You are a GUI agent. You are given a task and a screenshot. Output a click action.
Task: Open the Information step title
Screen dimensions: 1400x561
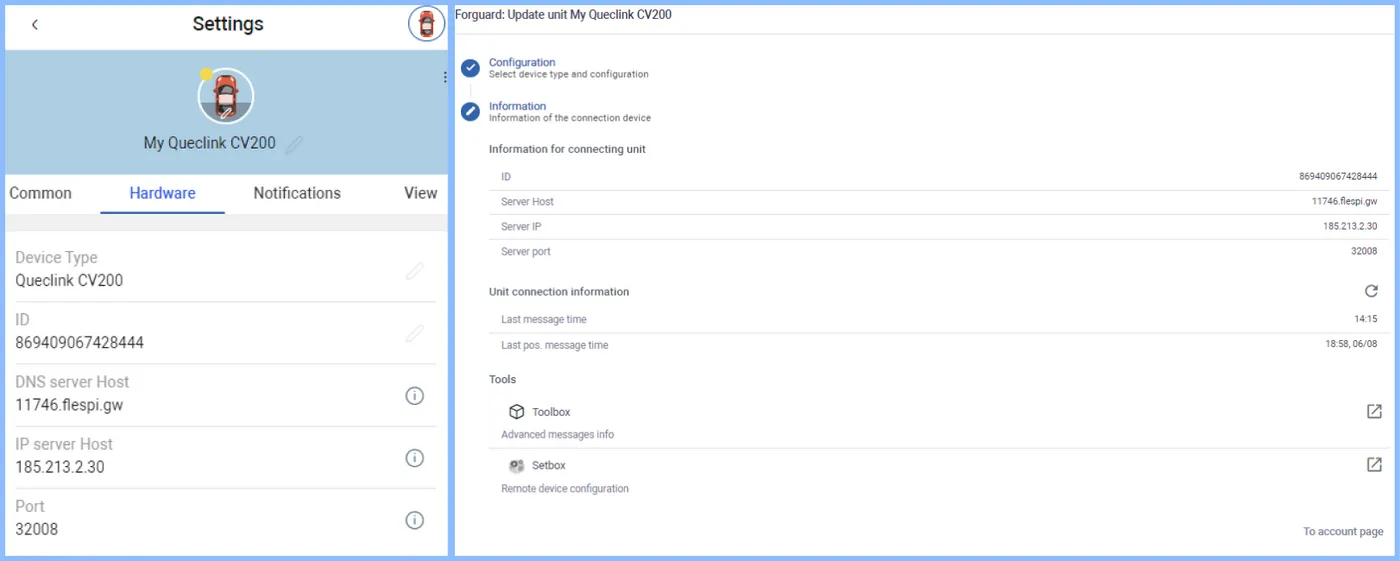tap(517, 106)
